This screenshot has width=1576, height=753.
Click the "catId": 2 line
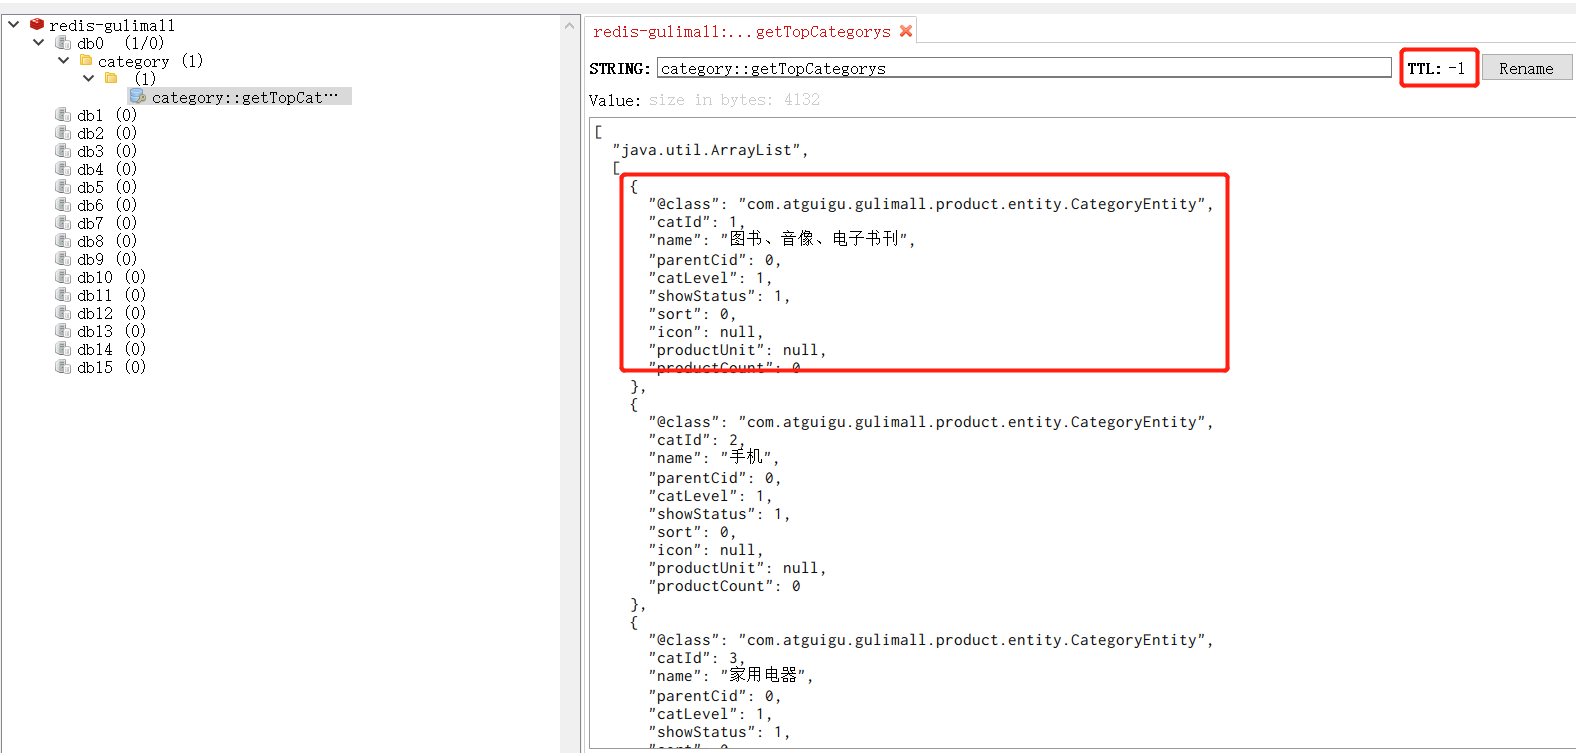696,440
